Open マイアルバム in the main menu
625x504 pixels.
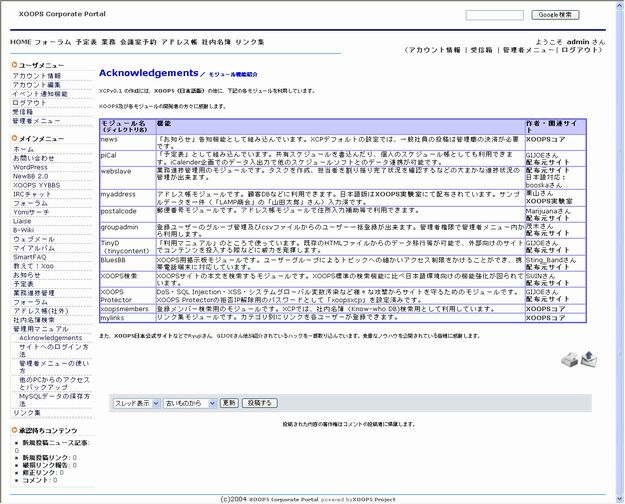pos(34,248)
